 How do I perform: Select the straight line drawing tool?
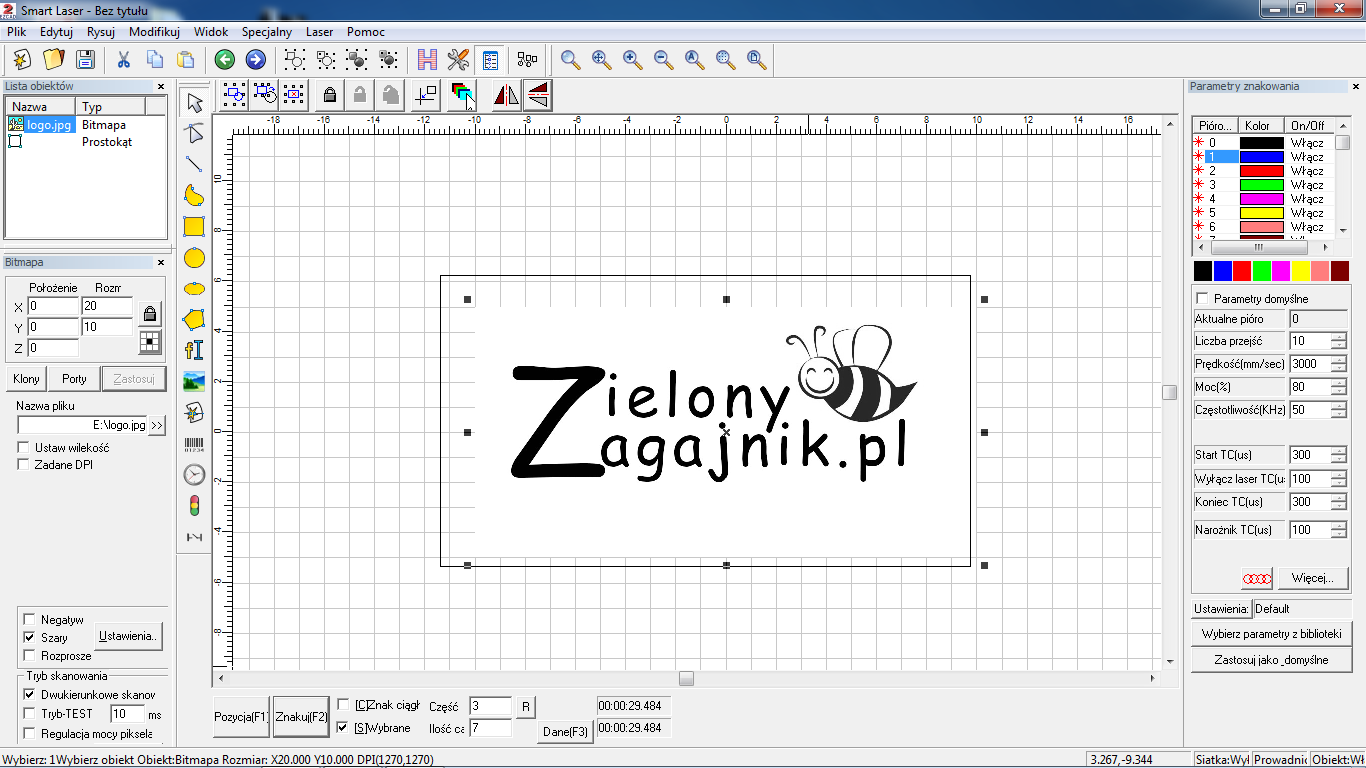coord(194,164)
